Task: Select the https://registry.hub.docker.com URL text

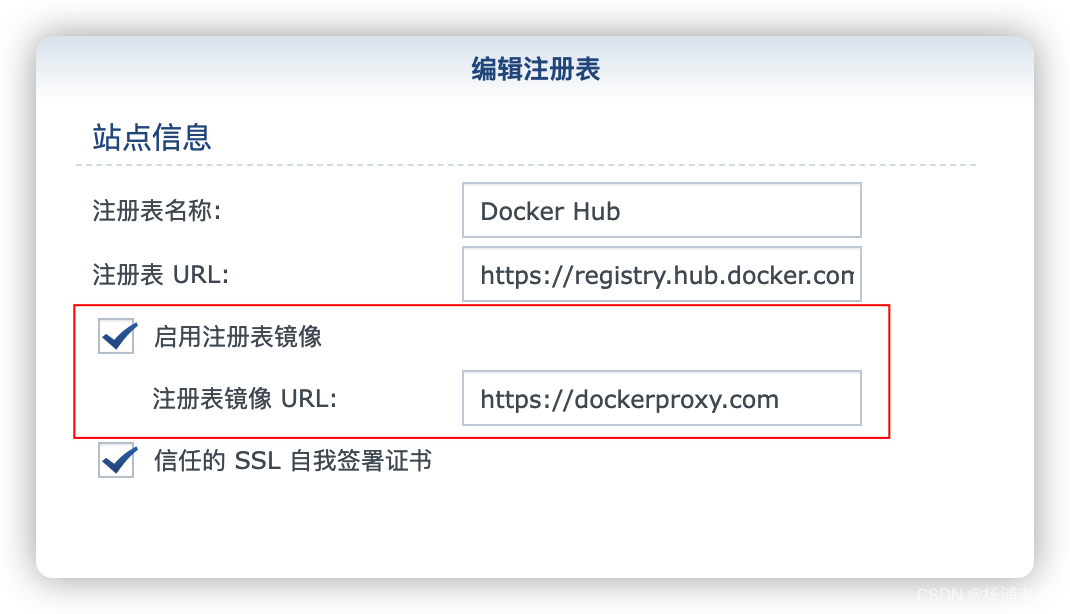Action: 661,274
